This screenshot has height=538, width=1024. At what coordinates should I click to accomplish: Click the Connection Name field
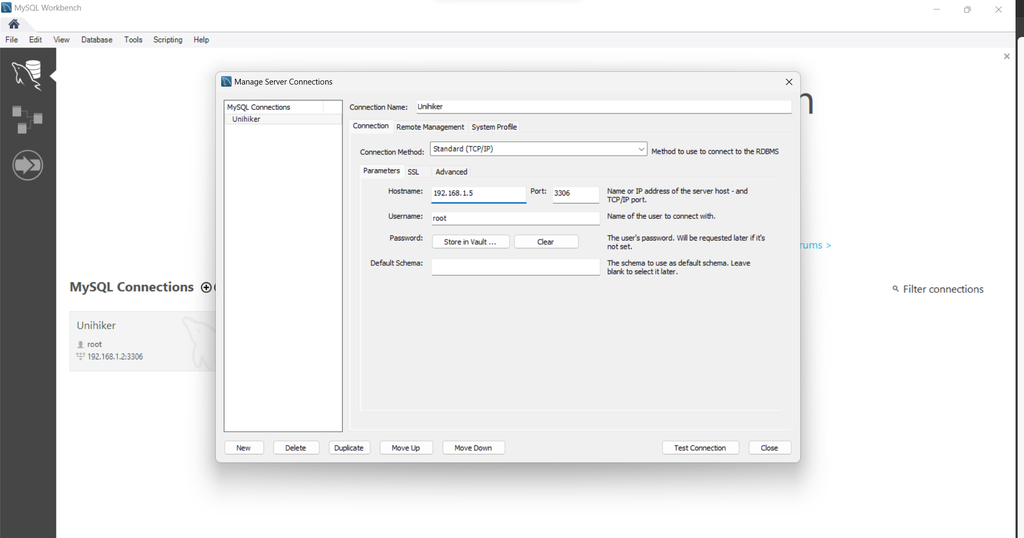tap(603, 106)
